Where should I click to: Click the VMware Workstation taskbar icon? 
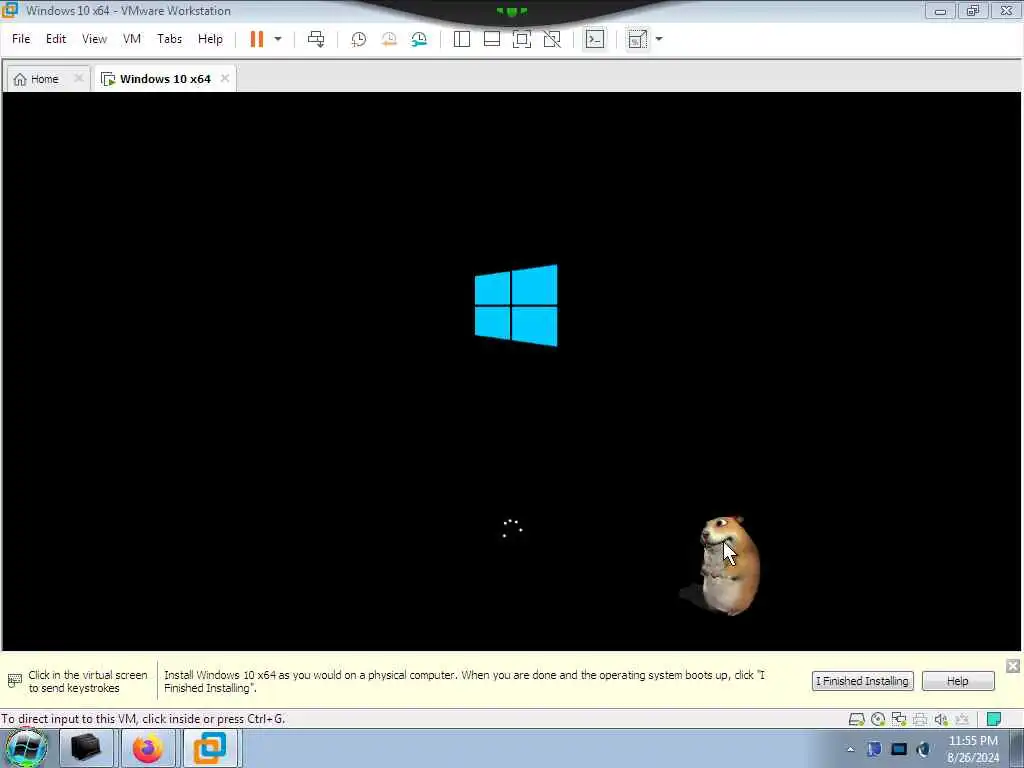(210, 748)
